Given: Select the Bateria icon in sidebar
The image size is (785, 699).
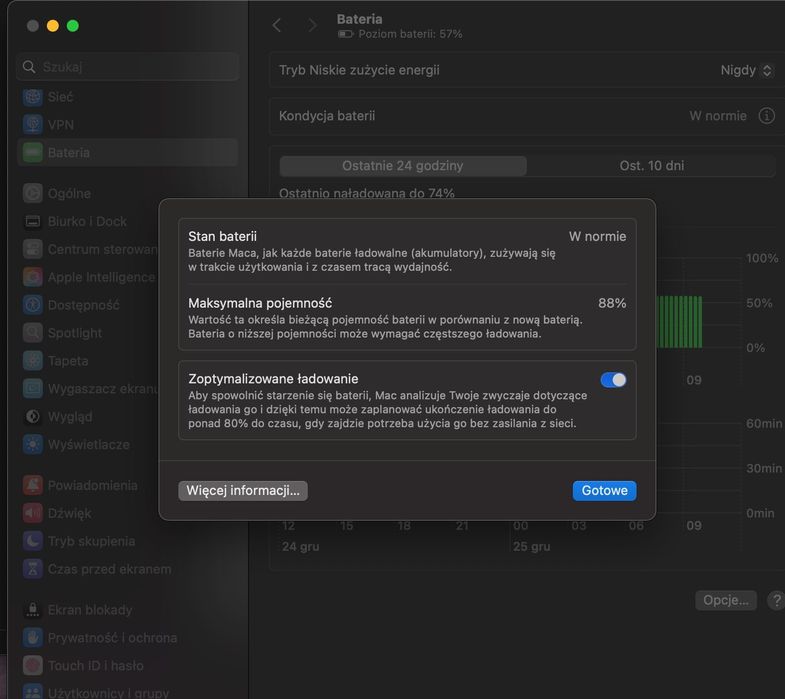Looking at the screenshot, I should [33, 153].
